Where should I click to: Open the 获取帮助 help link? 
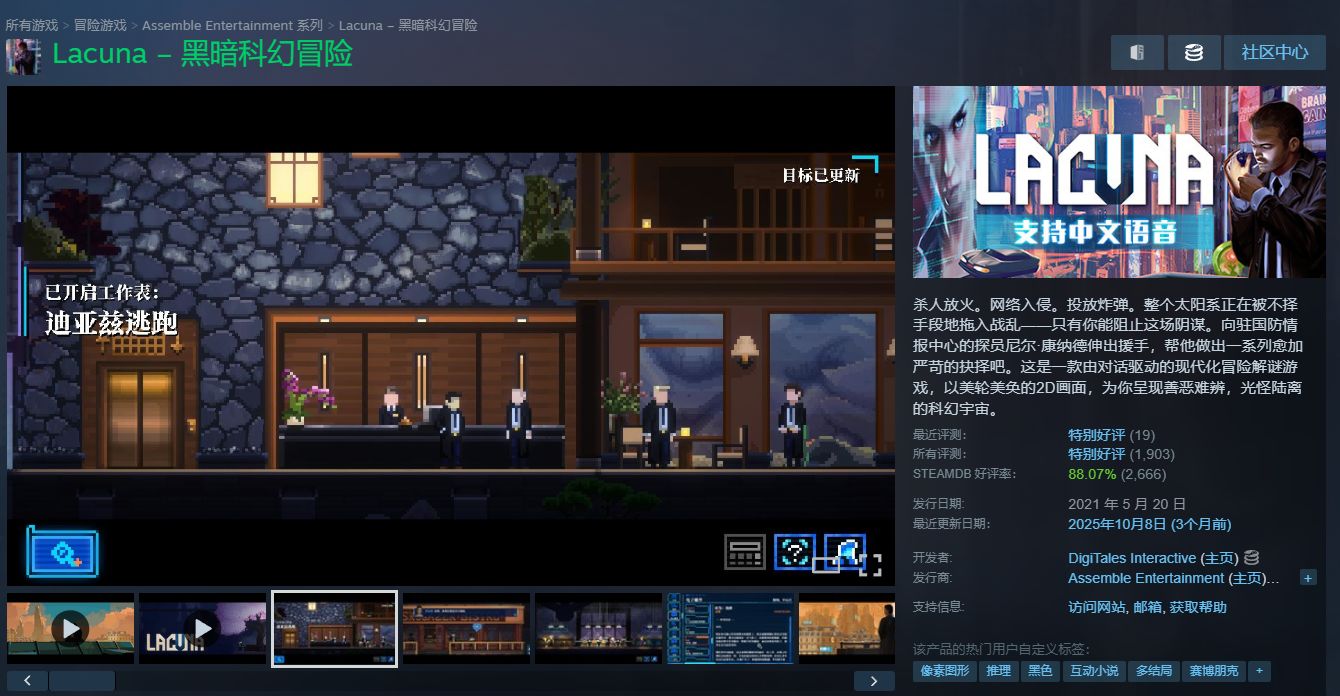[x=1198, y=607]
